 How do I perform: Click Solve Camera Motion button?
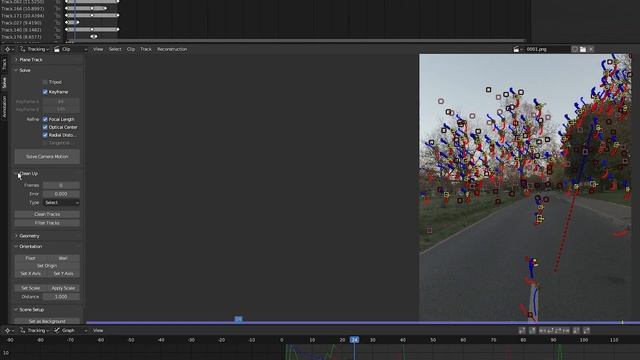(x=47, y=157)
